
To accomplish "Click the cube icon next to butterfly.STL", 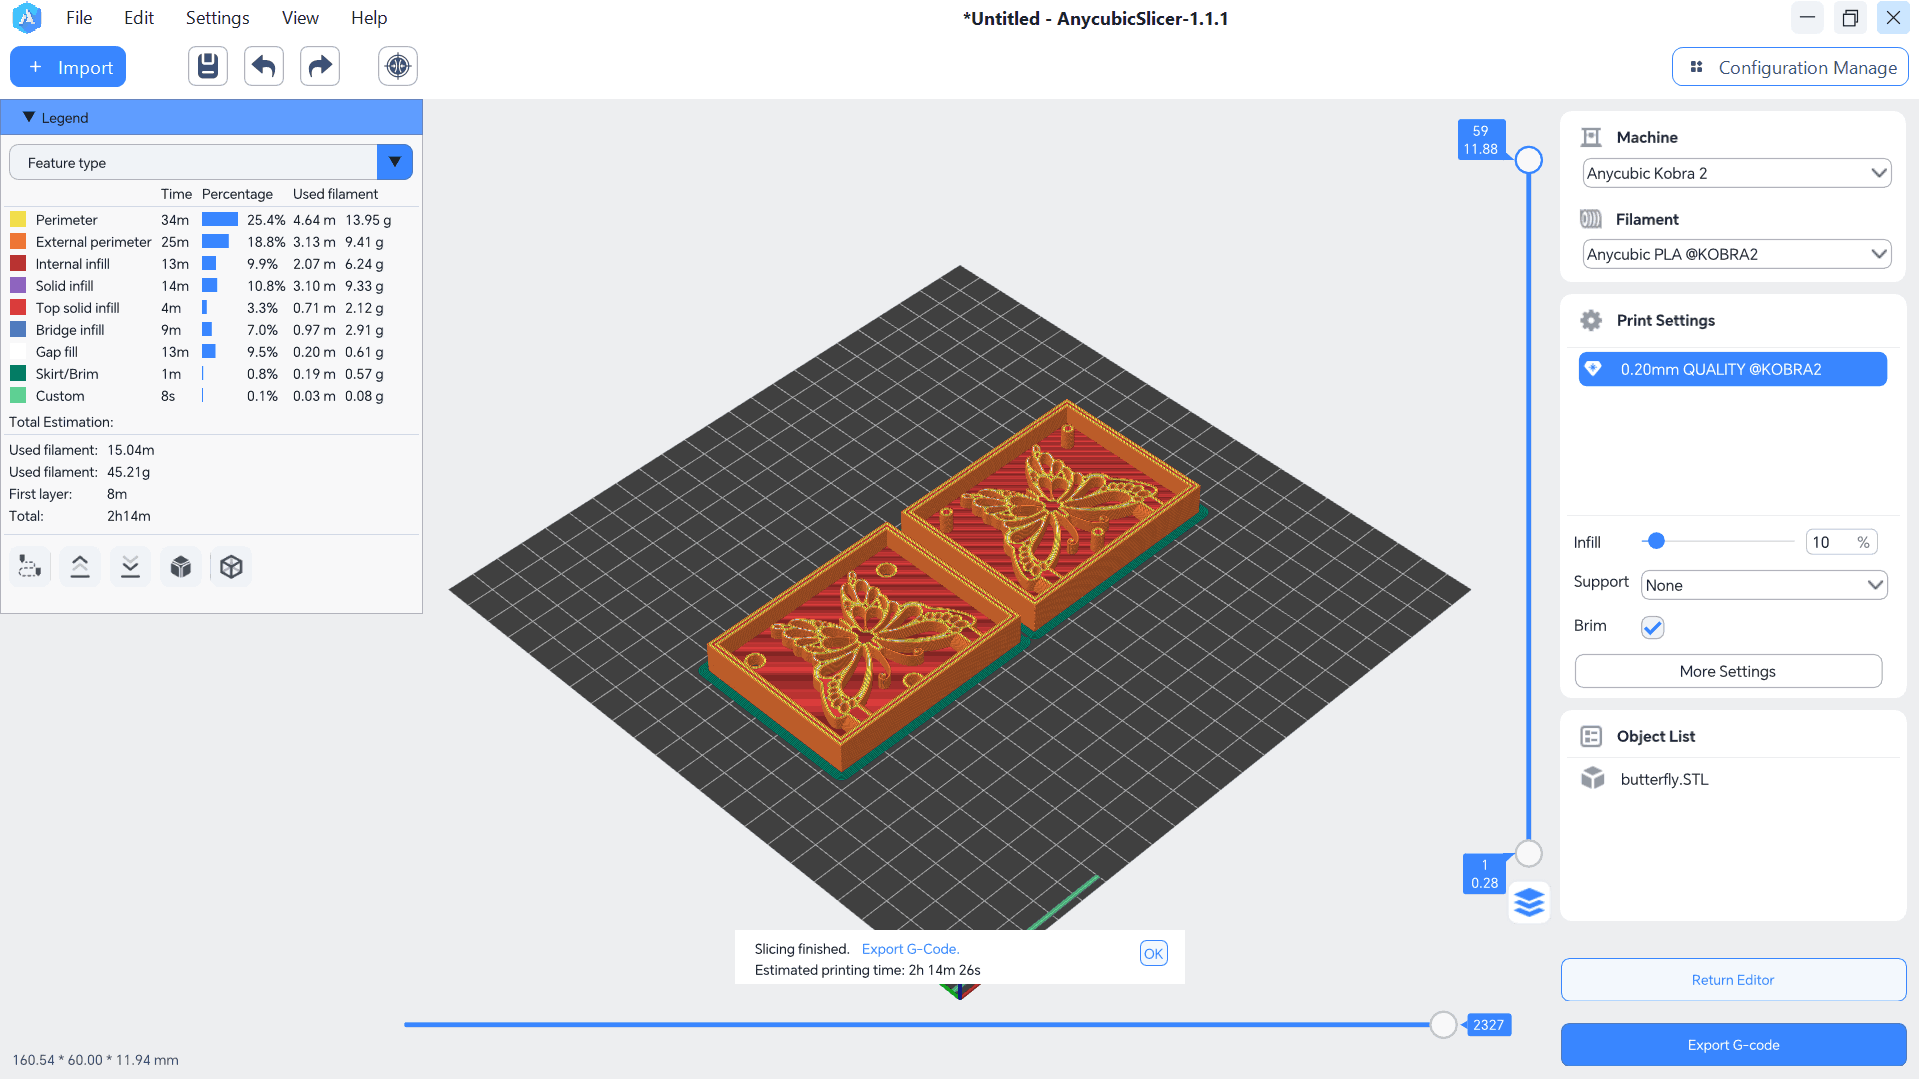I will [1593, 778].
